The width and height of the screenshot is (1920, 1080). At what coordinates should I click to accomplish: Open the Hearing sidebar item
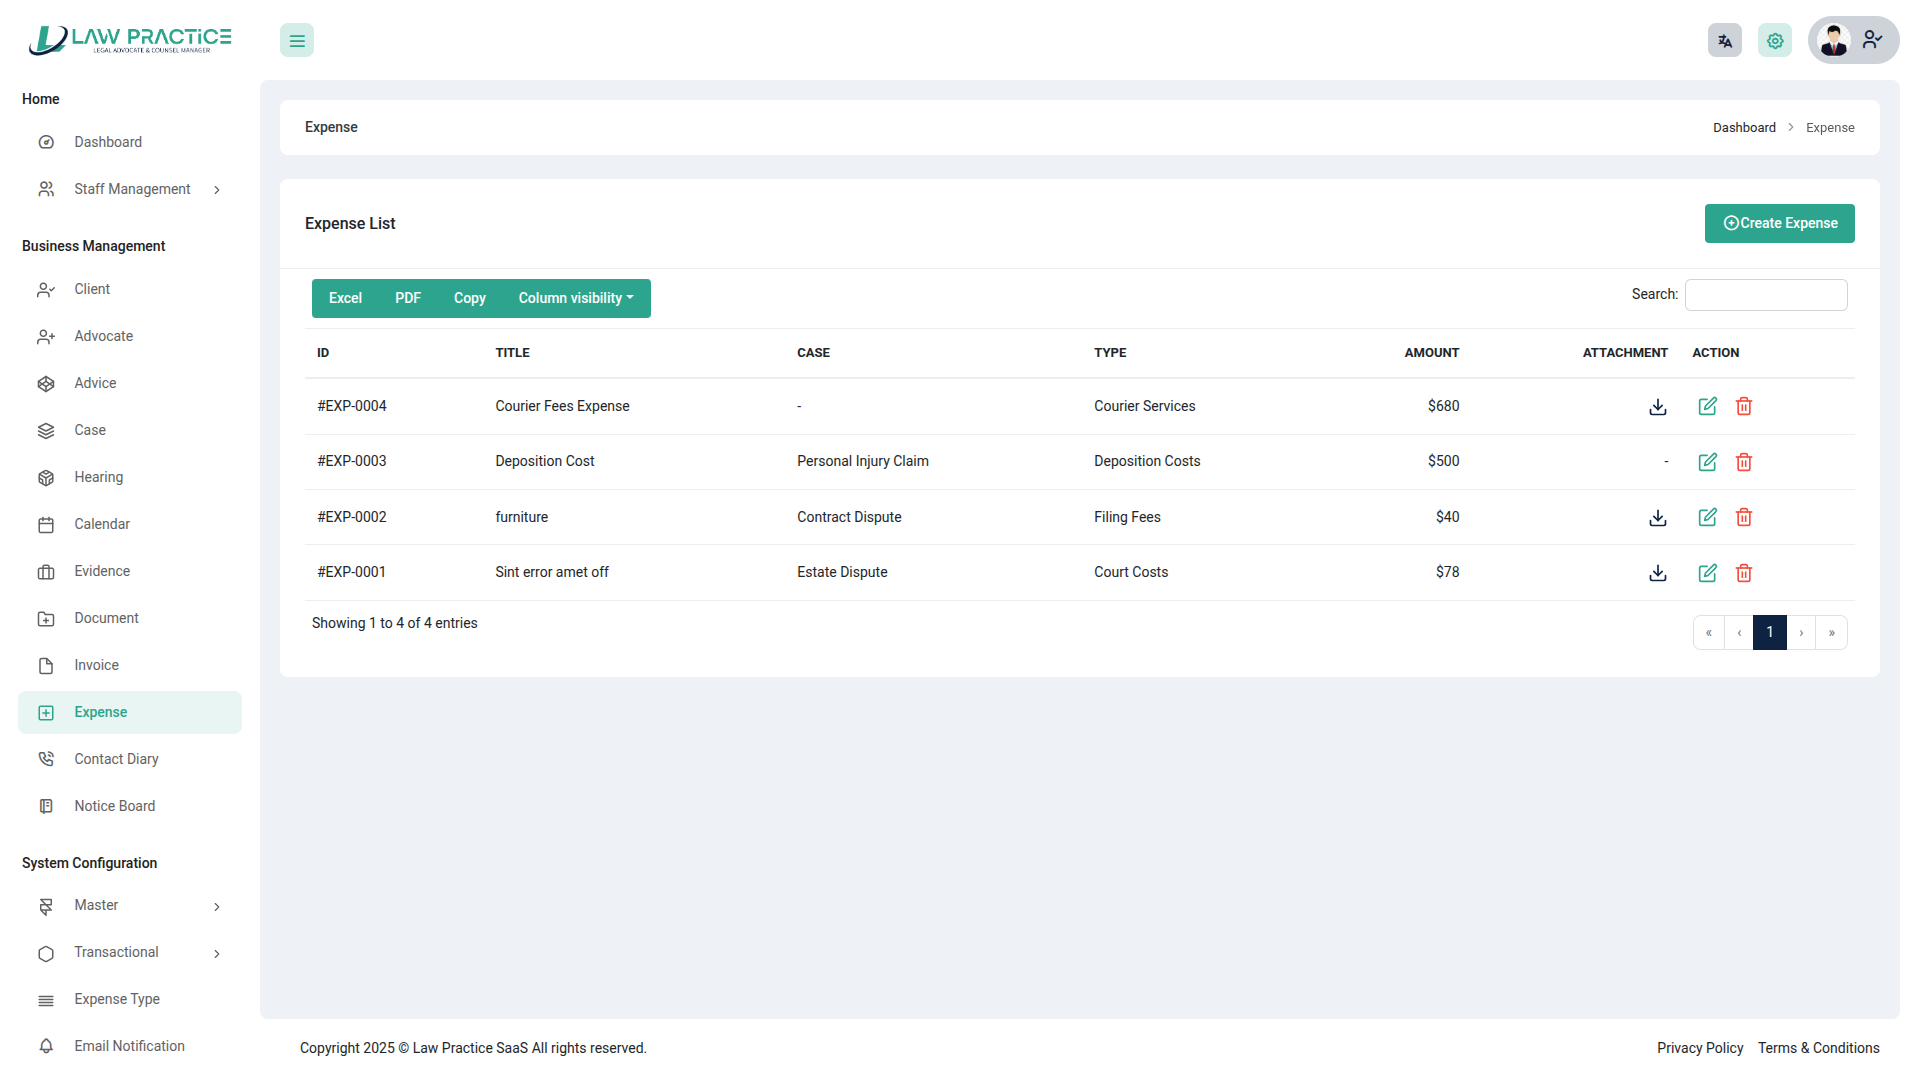[98, 477]
